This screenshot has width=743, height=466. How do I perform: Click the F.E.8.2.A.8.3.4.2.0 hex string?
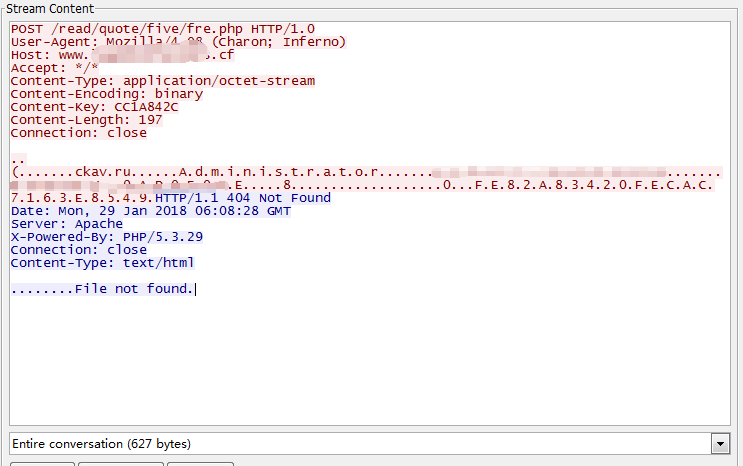pyautogui.click(x=550, y=185)
